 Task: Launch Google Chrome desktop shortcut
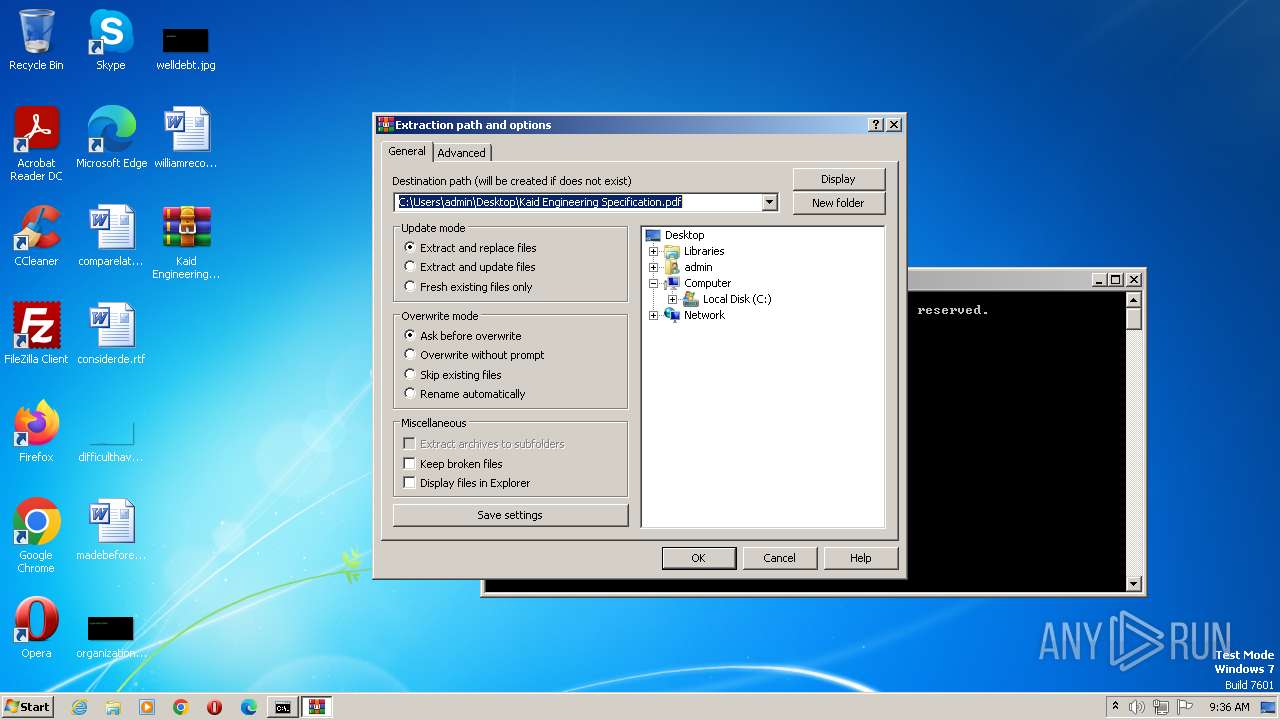coord(36,535)
